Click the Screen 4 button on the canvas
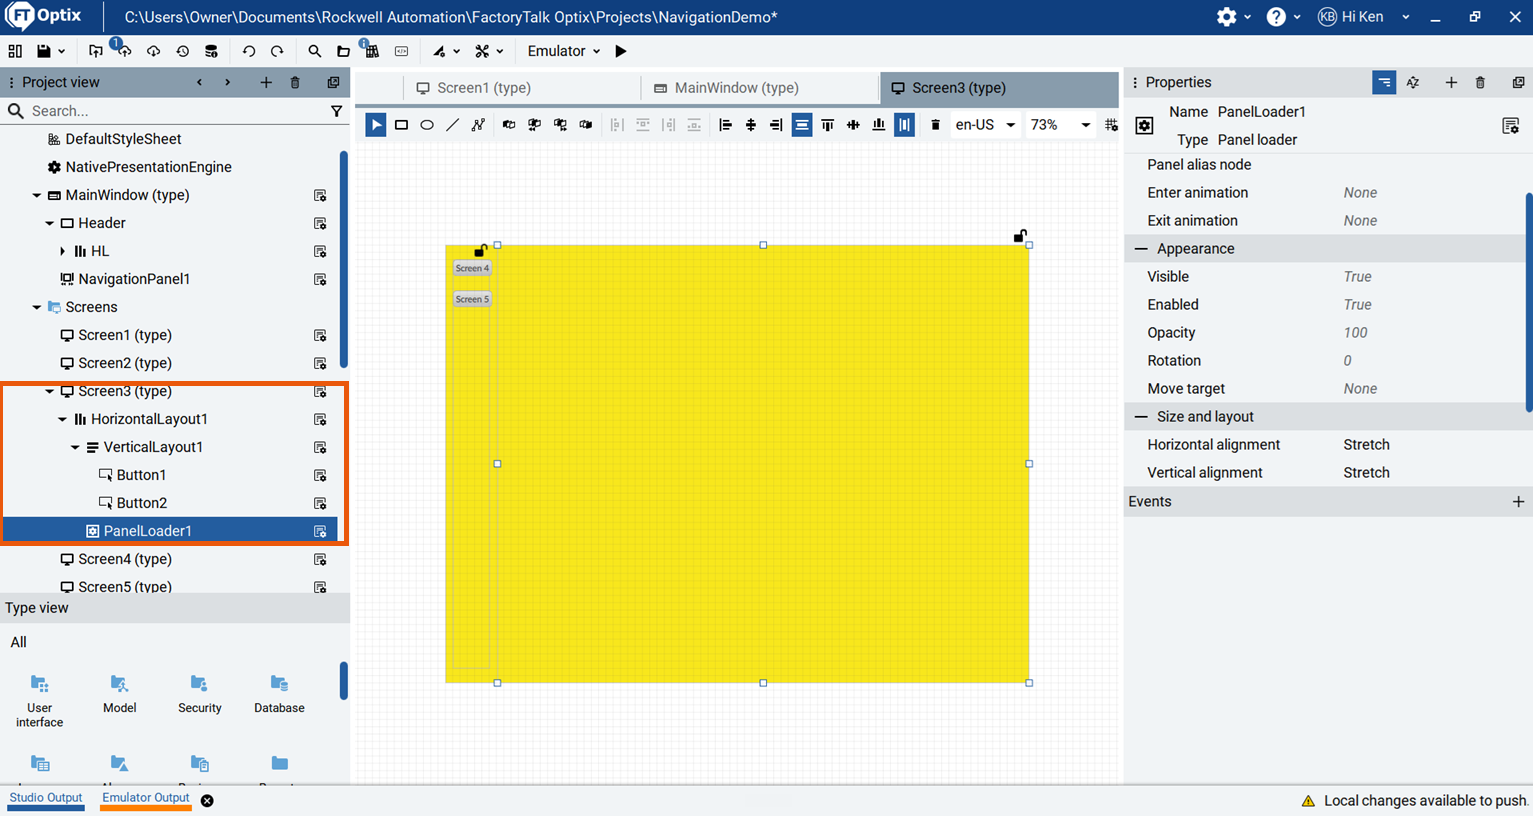The width and height of the screenshot is (1533, 816). point(472,268)
